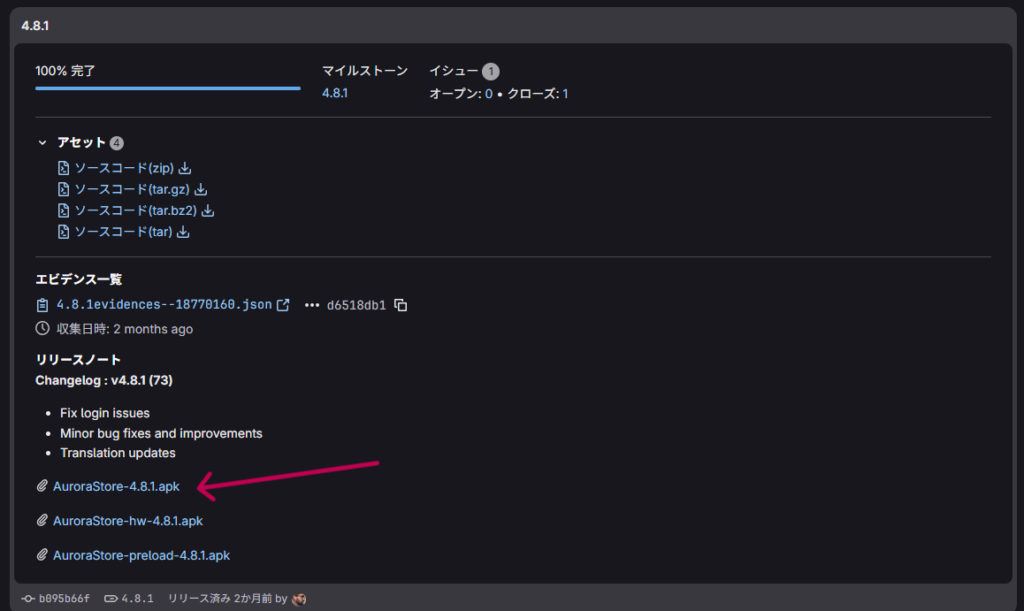Image resolution: width=1024 pixels, height=611 pixels.
Task: Click the 100% 完了 progress bar
Action: (x=167, y=88)
